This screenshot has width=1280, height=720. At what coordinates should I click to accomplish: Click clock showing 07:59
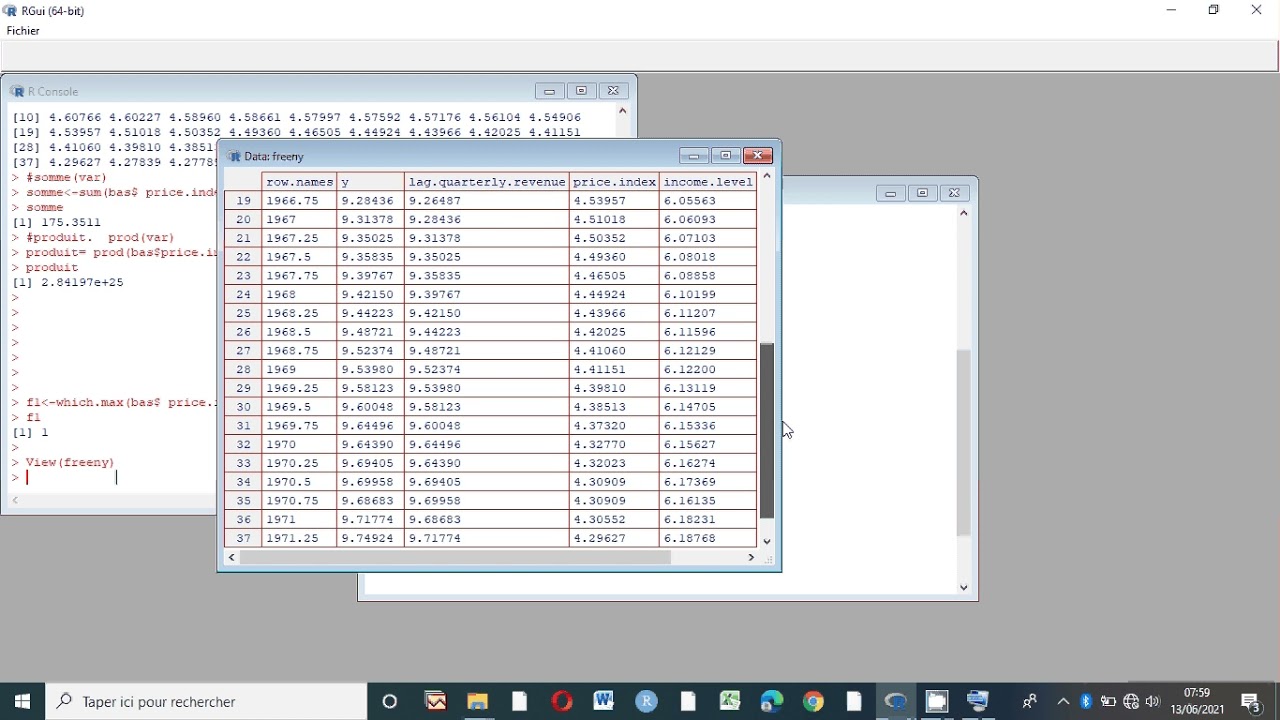1197,693
